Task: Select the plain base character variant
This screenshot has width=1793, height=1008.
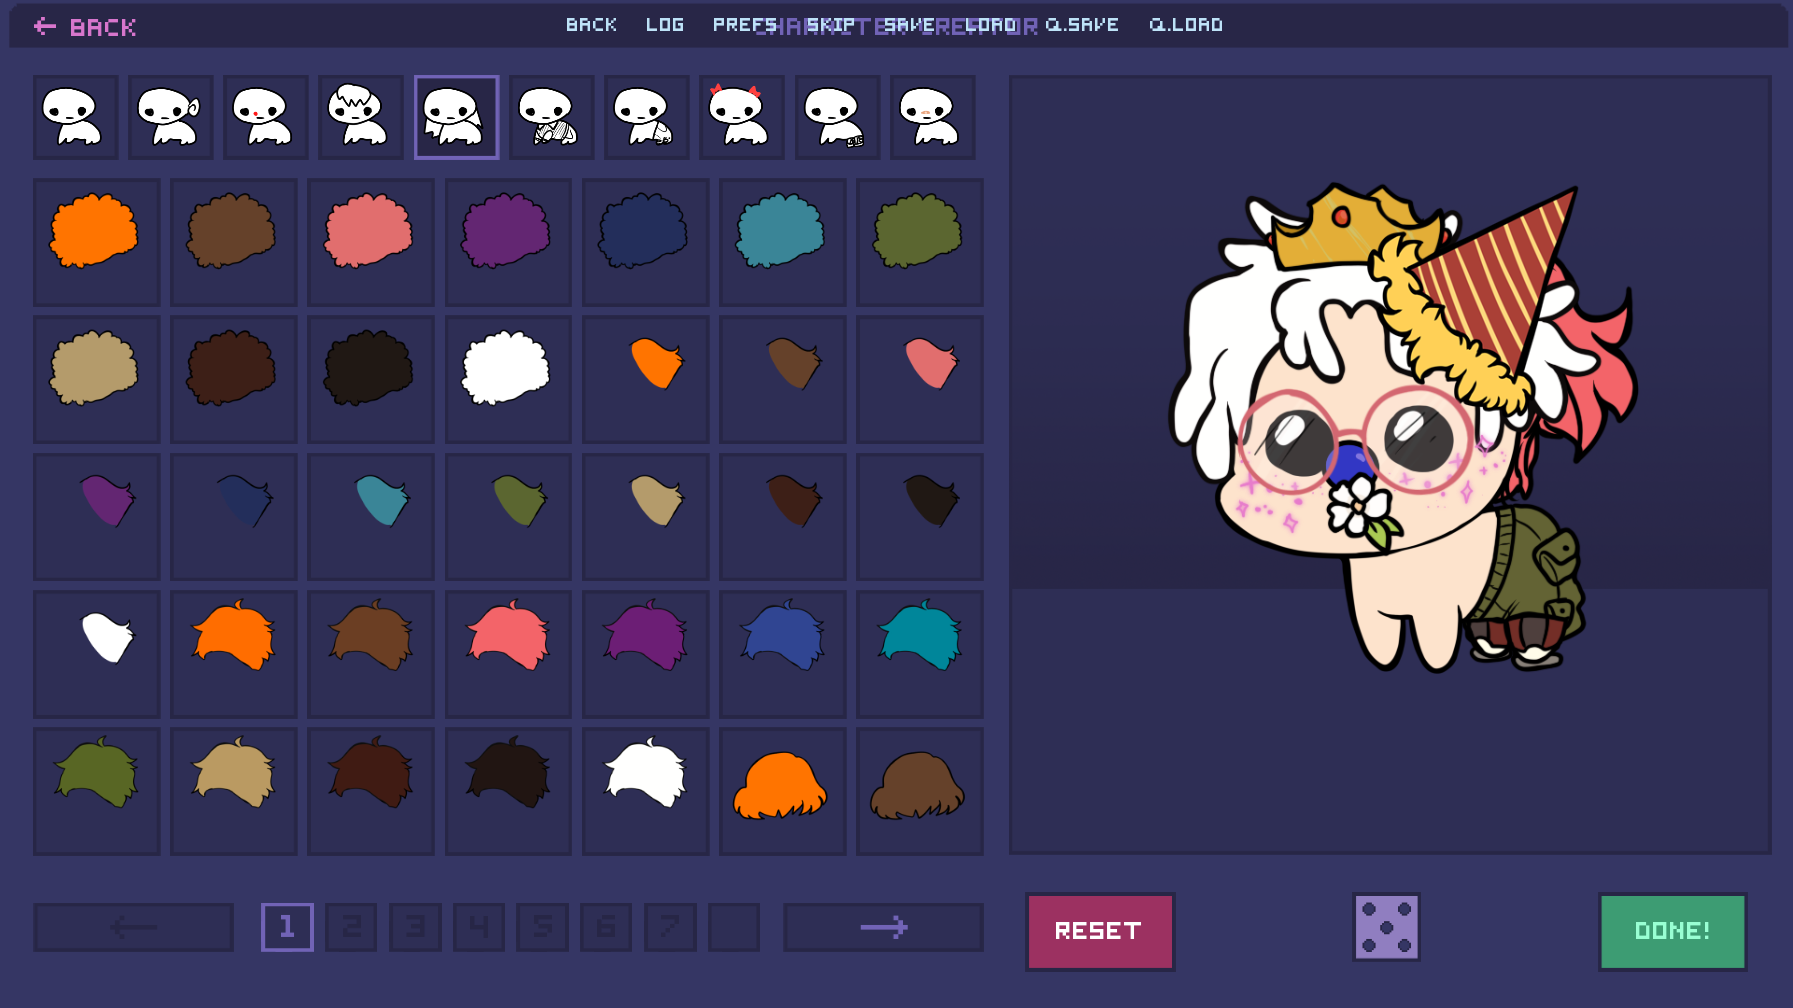Action: tap(75, 117)
